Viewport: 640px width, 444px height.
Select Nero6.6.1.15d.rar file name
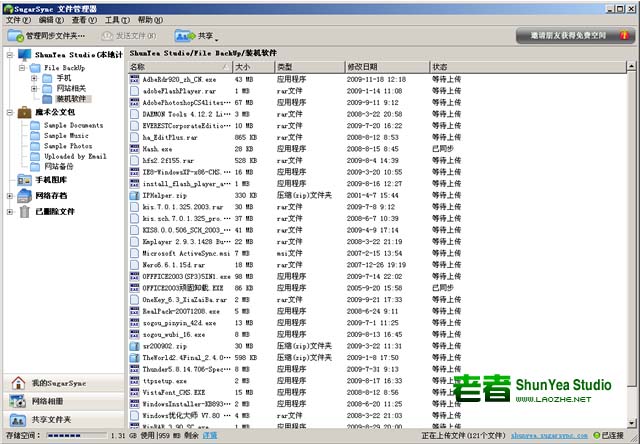click(173, 265)
